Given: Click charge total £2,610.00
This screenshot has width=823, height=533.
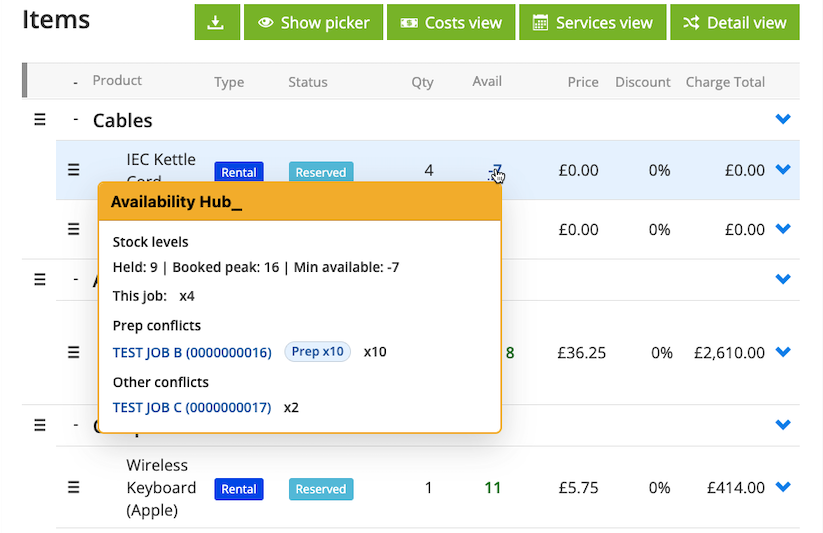Looking at the screenshot, I should (729, 353).
